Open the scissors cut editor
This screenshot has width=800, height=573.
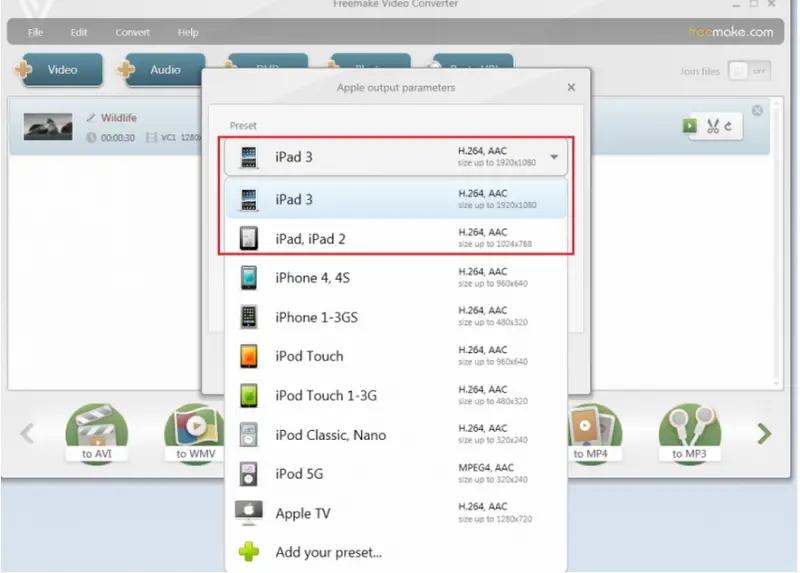tap(713, 126)
